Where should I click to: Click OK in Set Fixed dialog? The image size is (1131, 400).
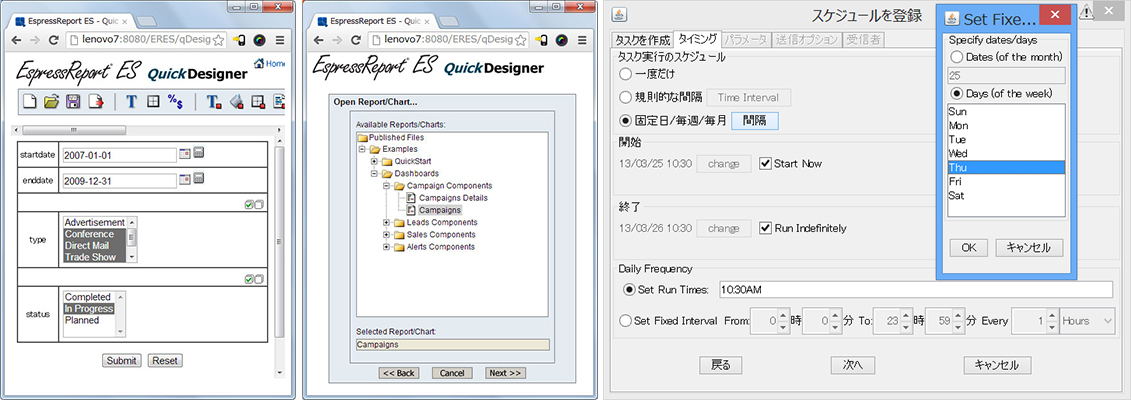coord(969,248)
